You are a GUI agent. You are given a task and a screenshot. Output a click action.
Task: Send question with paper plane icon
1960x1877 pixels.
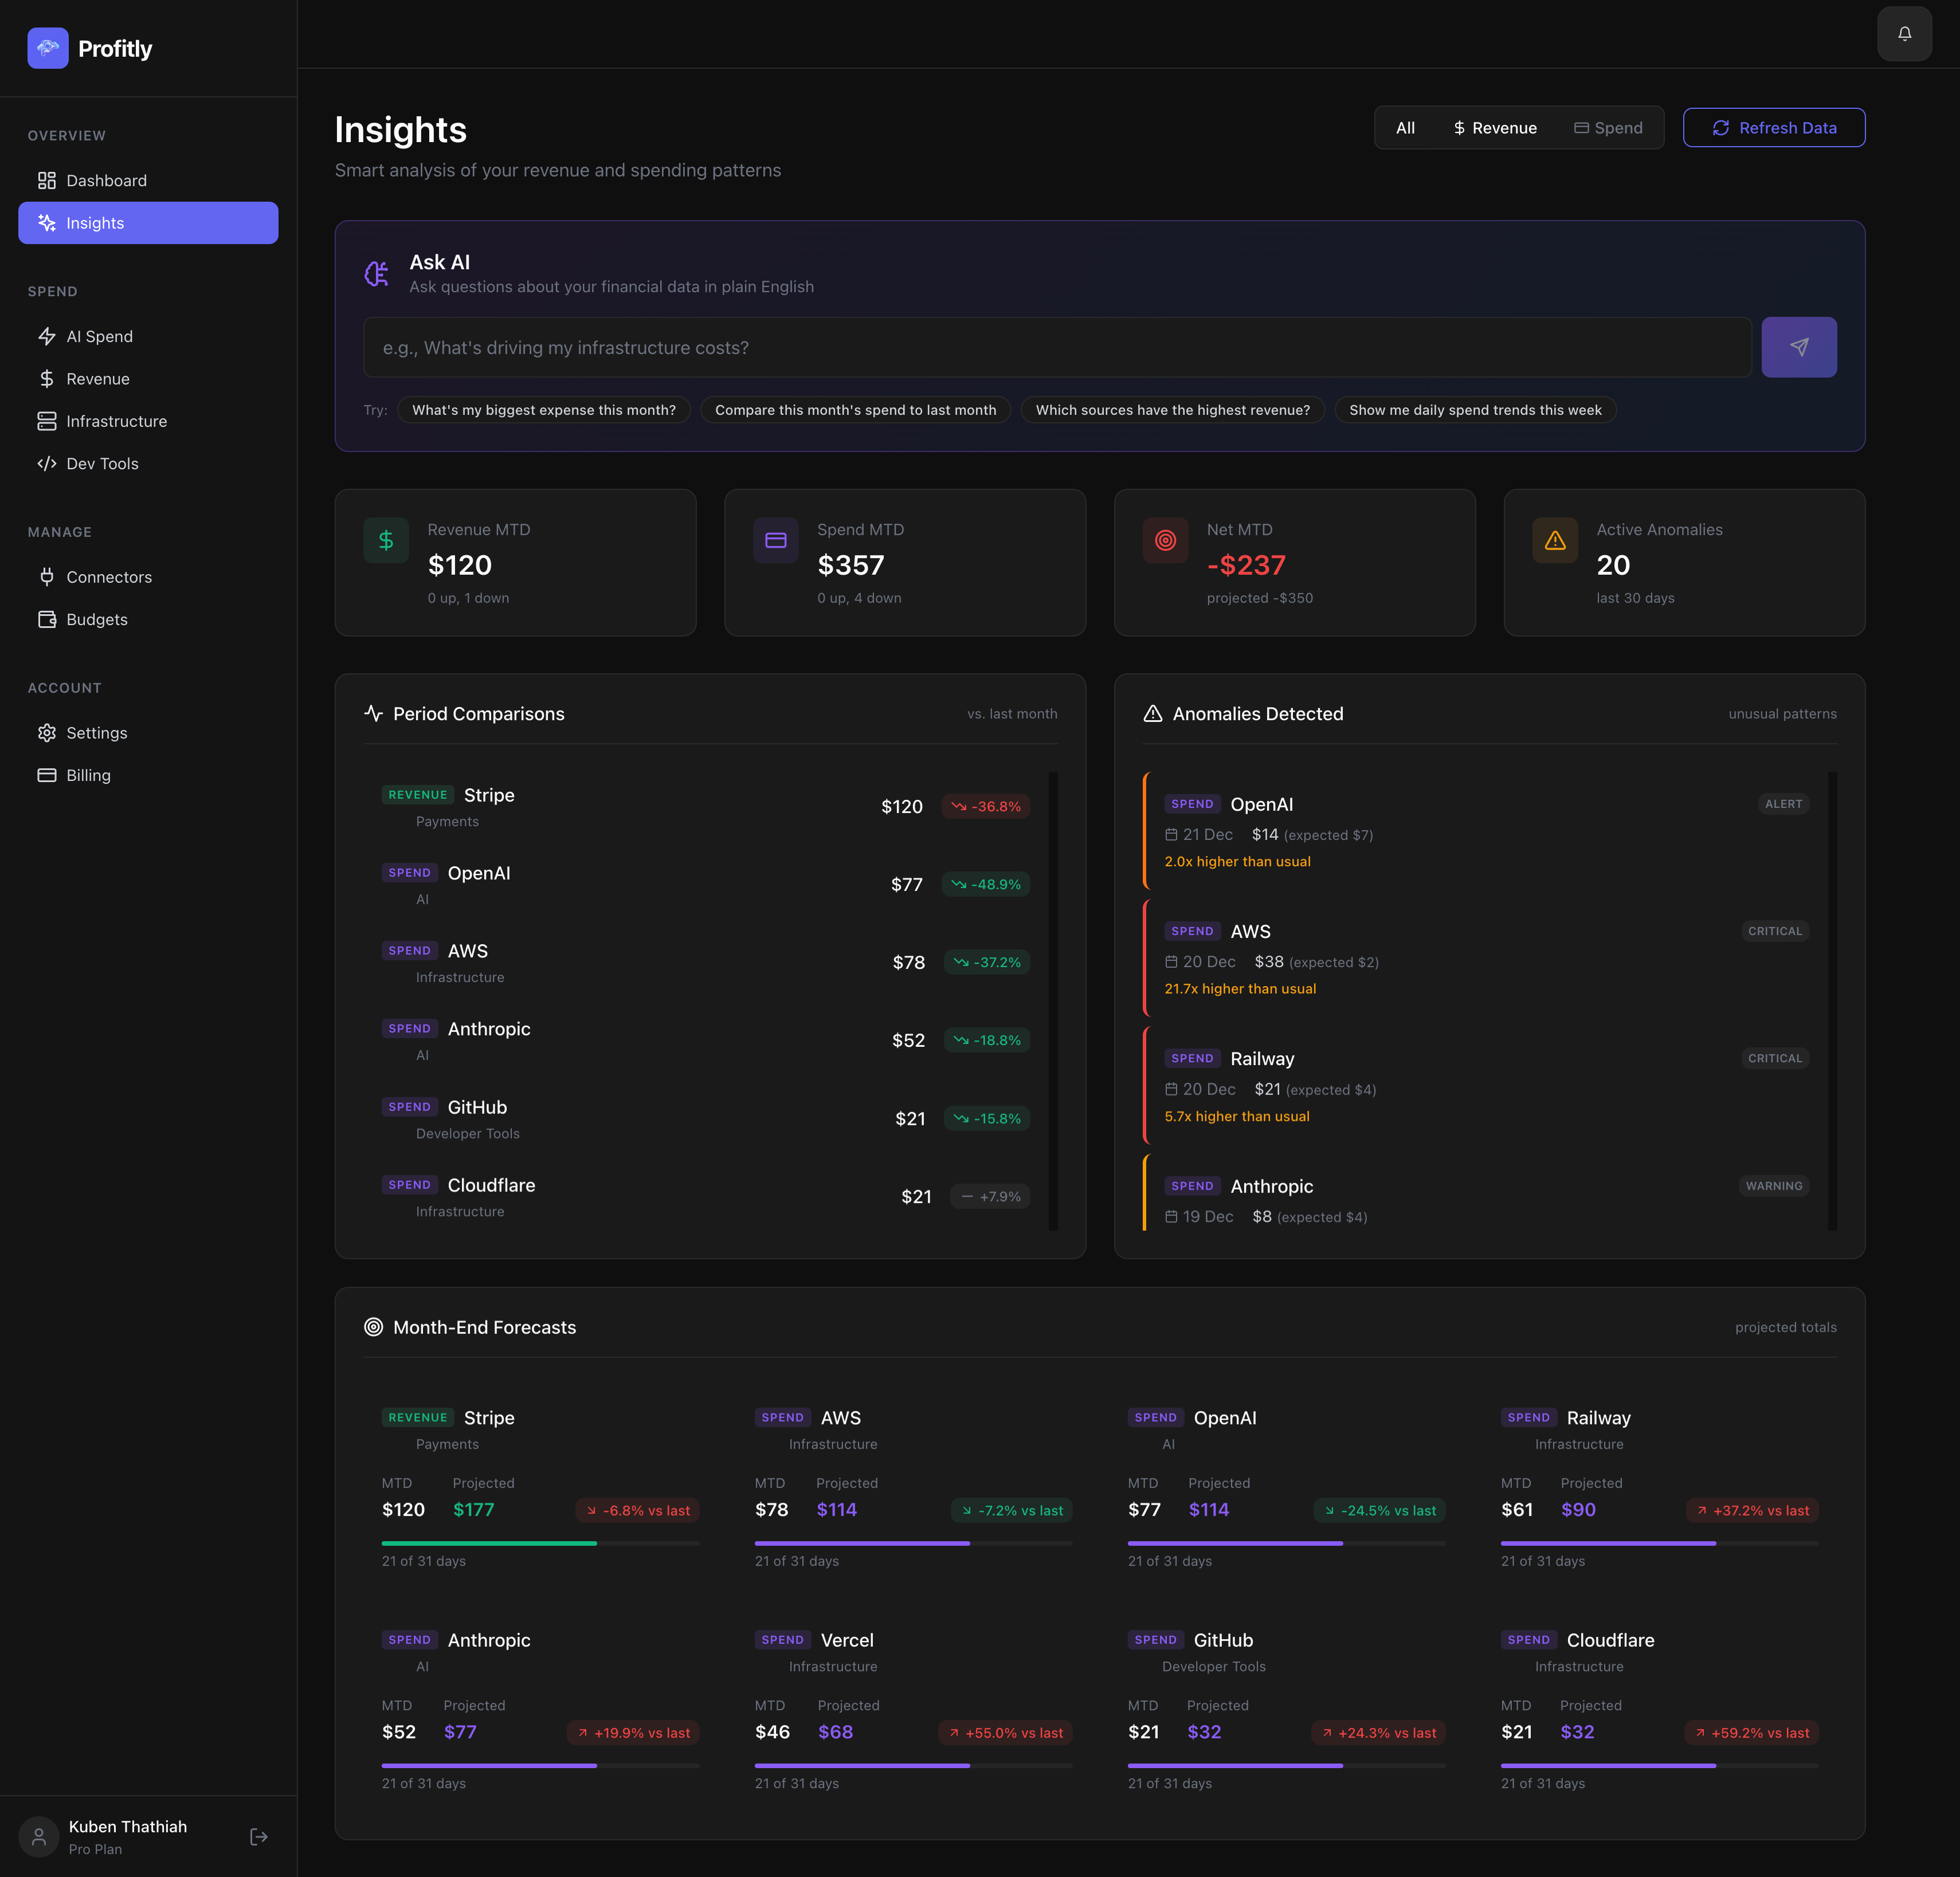[x=1798, y=347]
